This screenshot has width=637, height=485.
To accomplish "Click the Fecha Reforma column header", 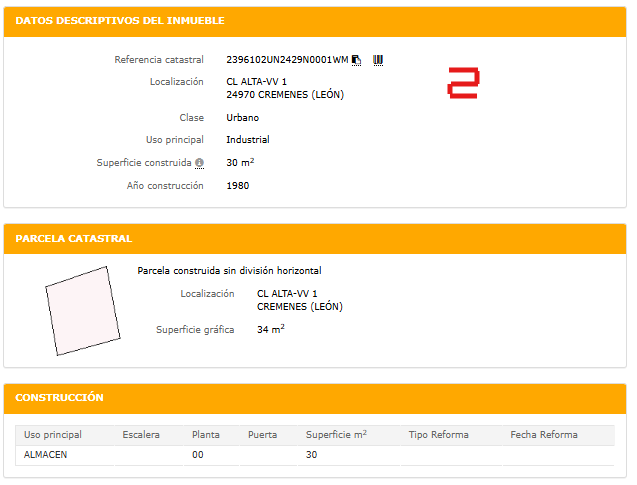I will (x=544, y=435).
